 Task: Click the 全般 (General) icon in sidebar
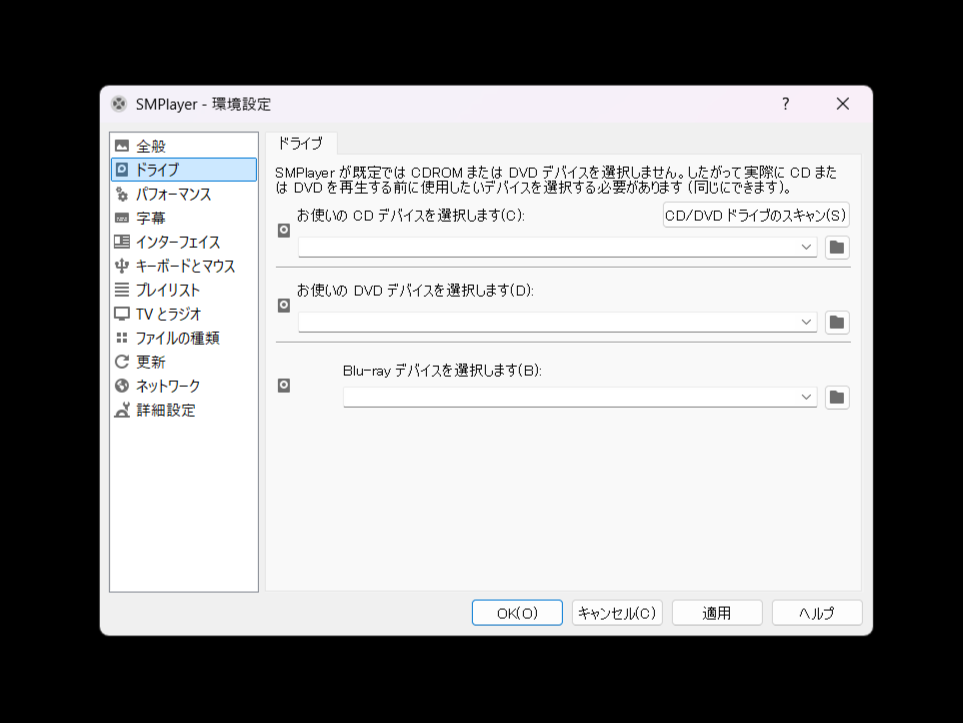coord(122,146)
